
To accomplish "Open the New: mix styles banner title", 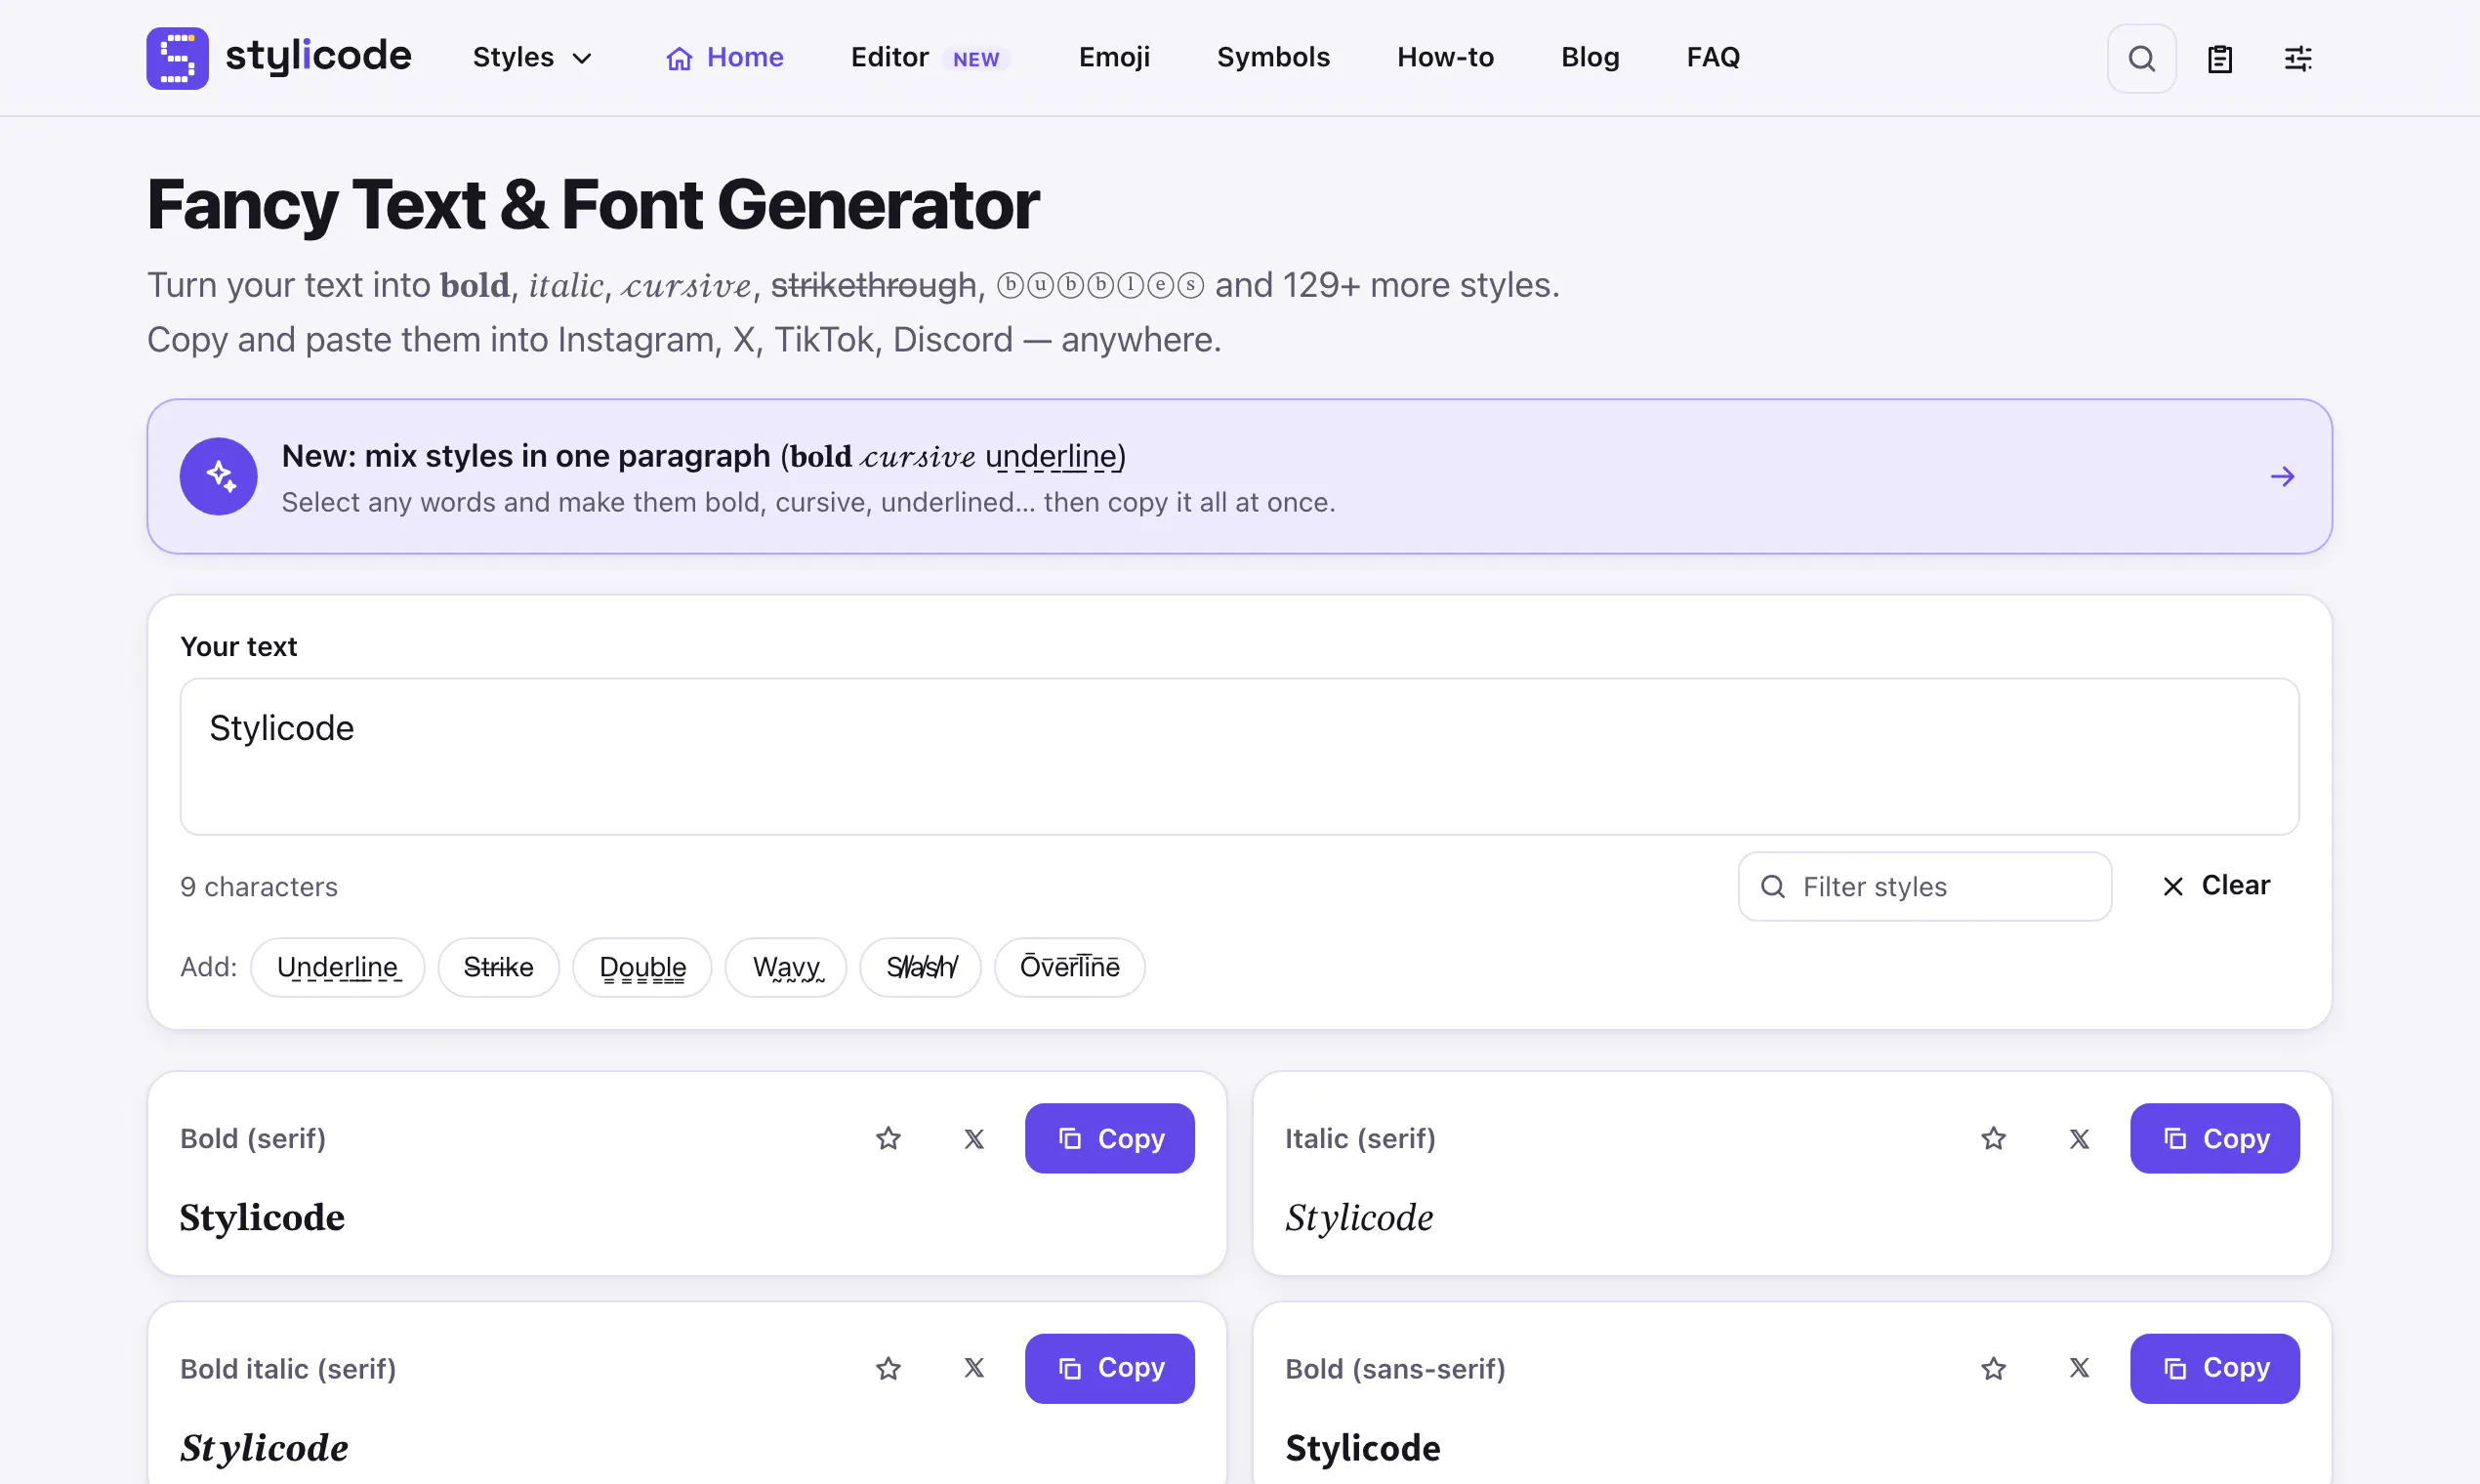I will [x=703, y=456].
